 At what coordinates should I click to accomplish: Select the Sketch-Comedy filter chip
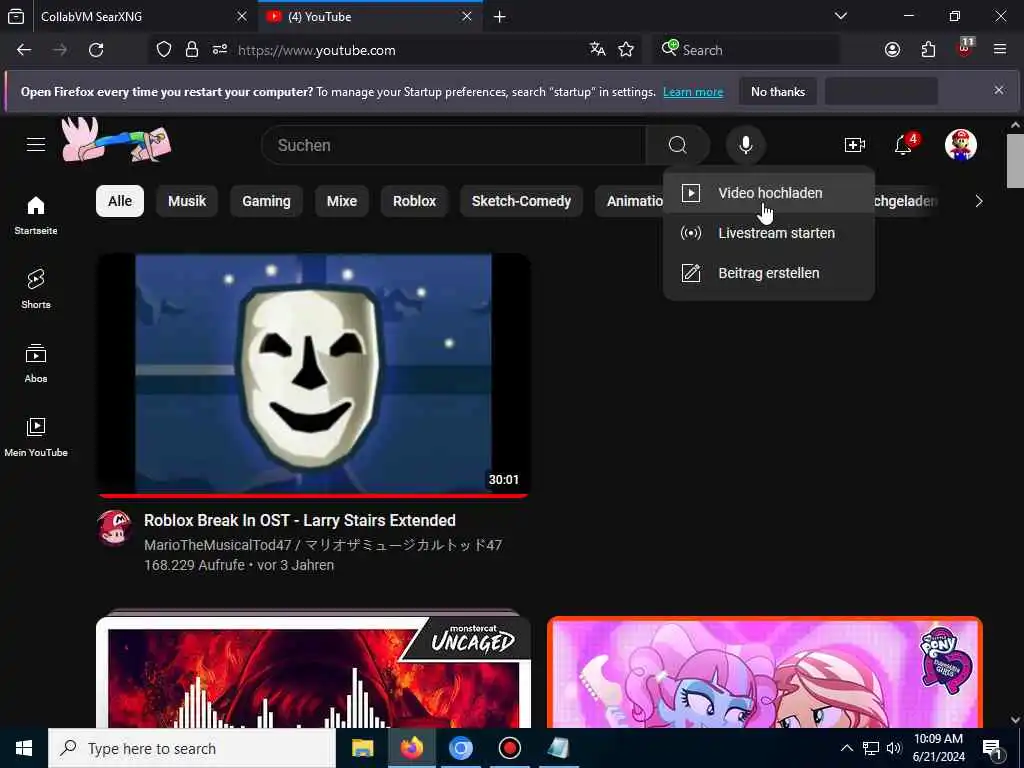521,201
